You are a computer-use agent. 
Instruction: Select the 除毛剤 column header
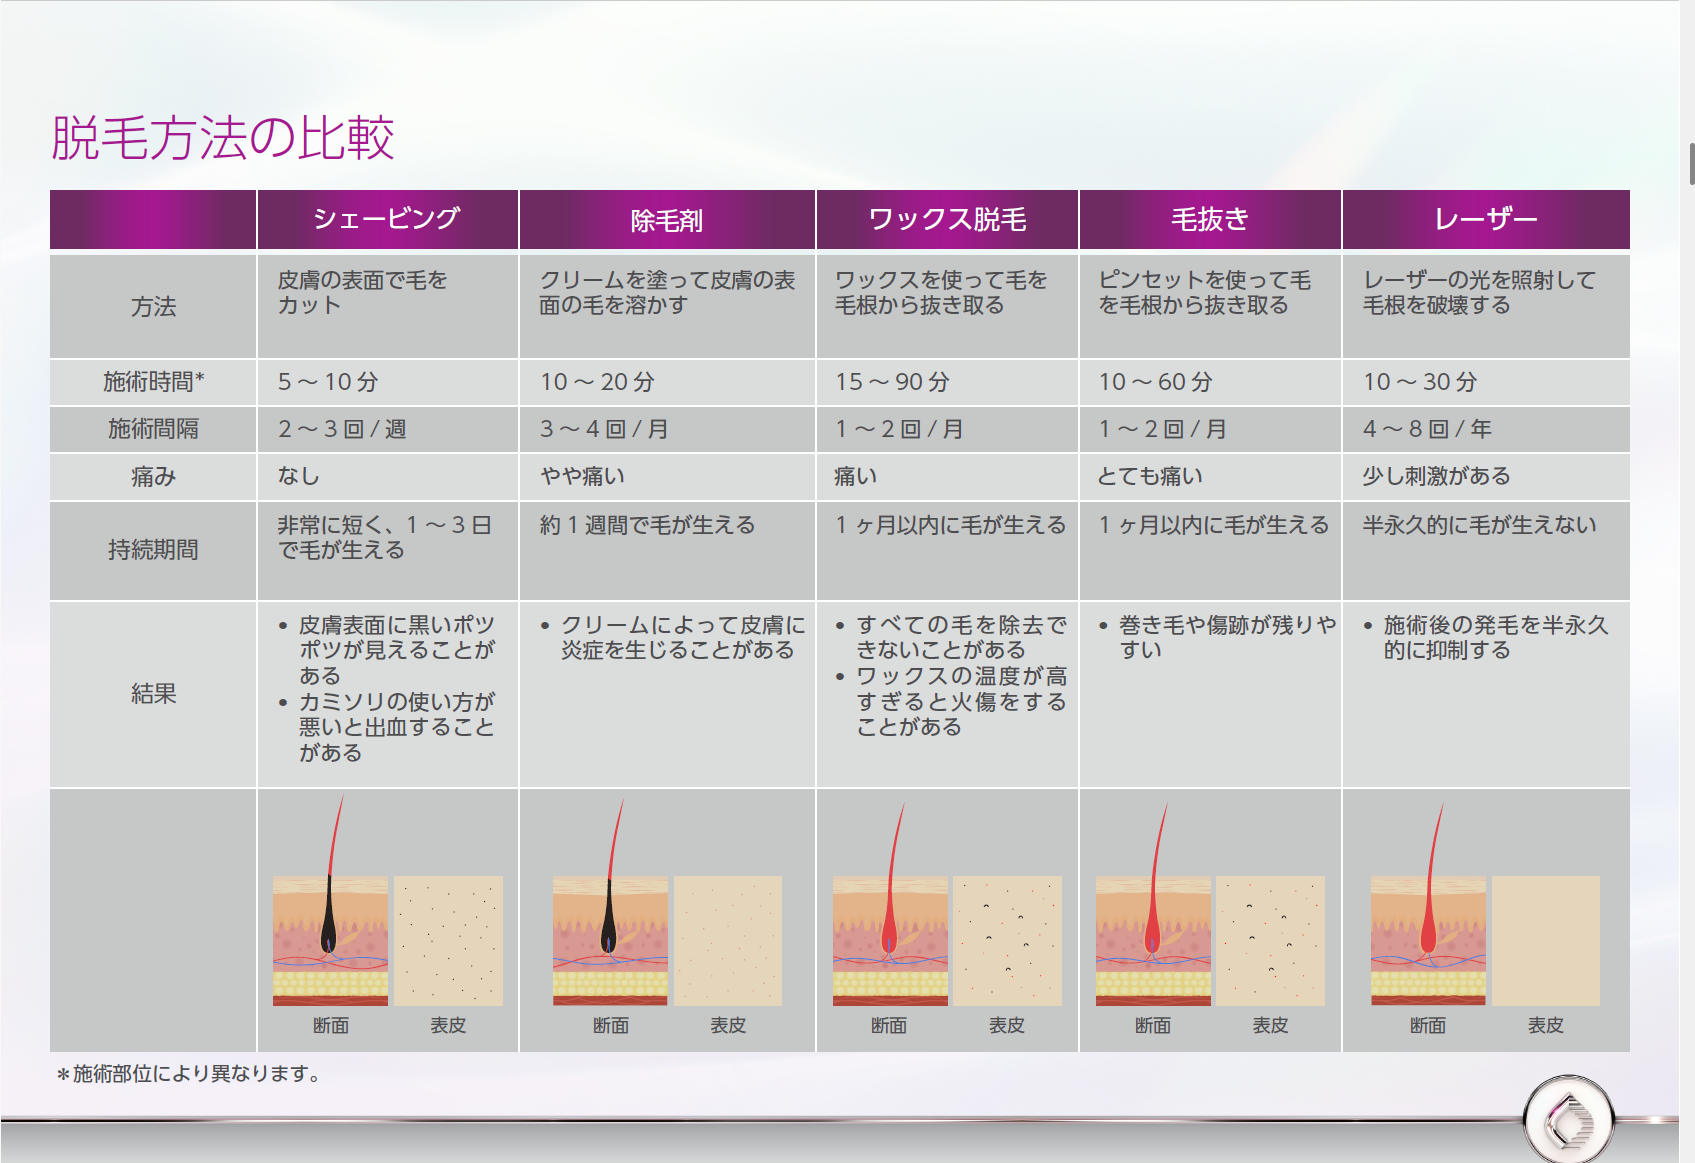(667, 219)
